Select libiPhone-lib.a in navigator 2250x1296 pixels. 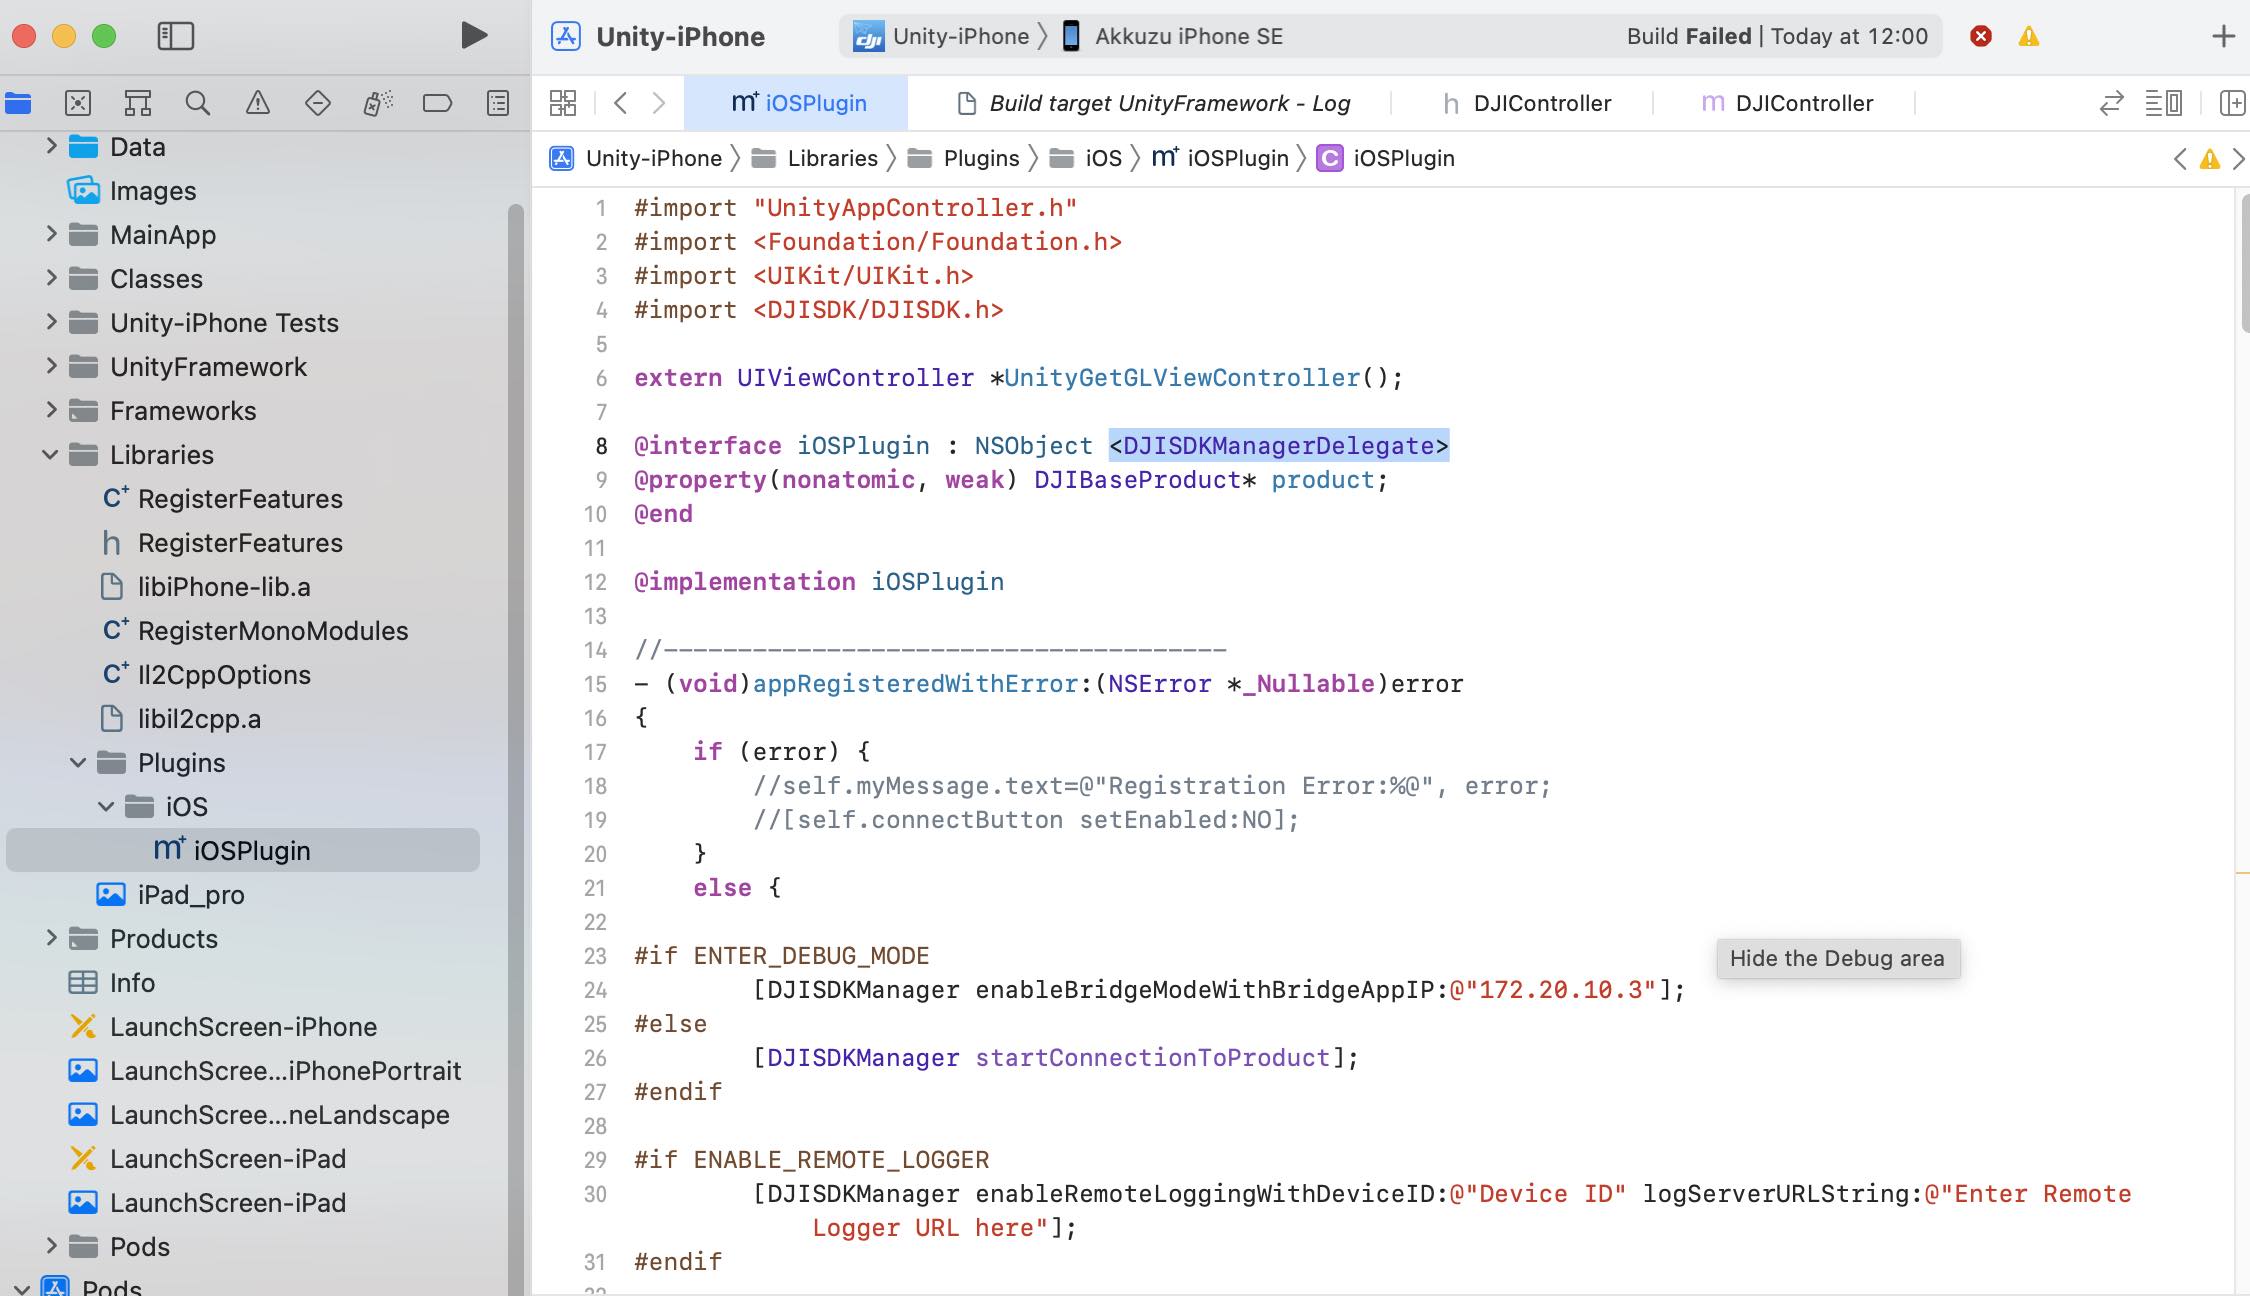click(x=206, y=586)
